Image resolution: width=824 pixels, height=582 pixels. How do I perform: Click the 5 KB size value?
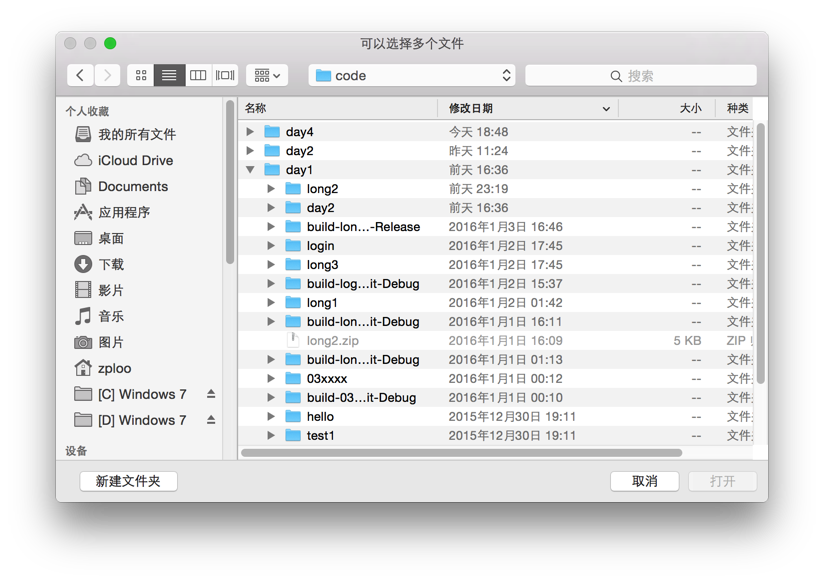(687, 341)
